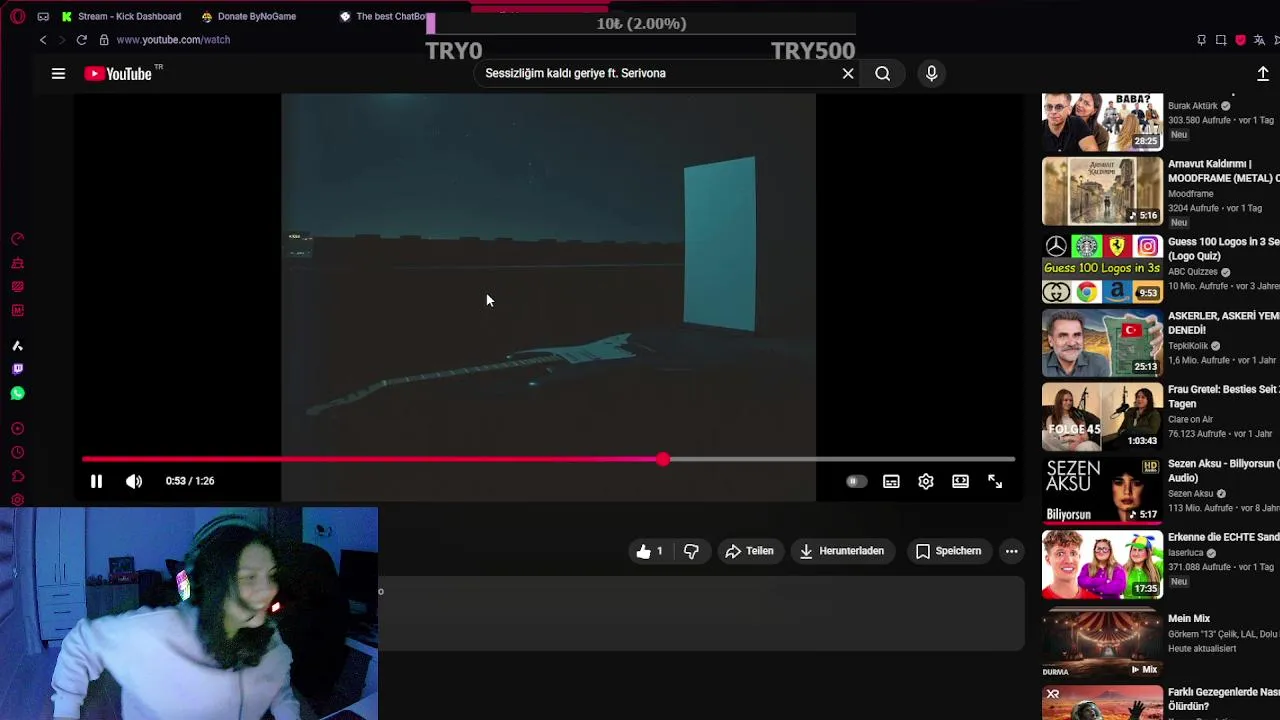Open the page translate icon

[x=1259, y=40]
